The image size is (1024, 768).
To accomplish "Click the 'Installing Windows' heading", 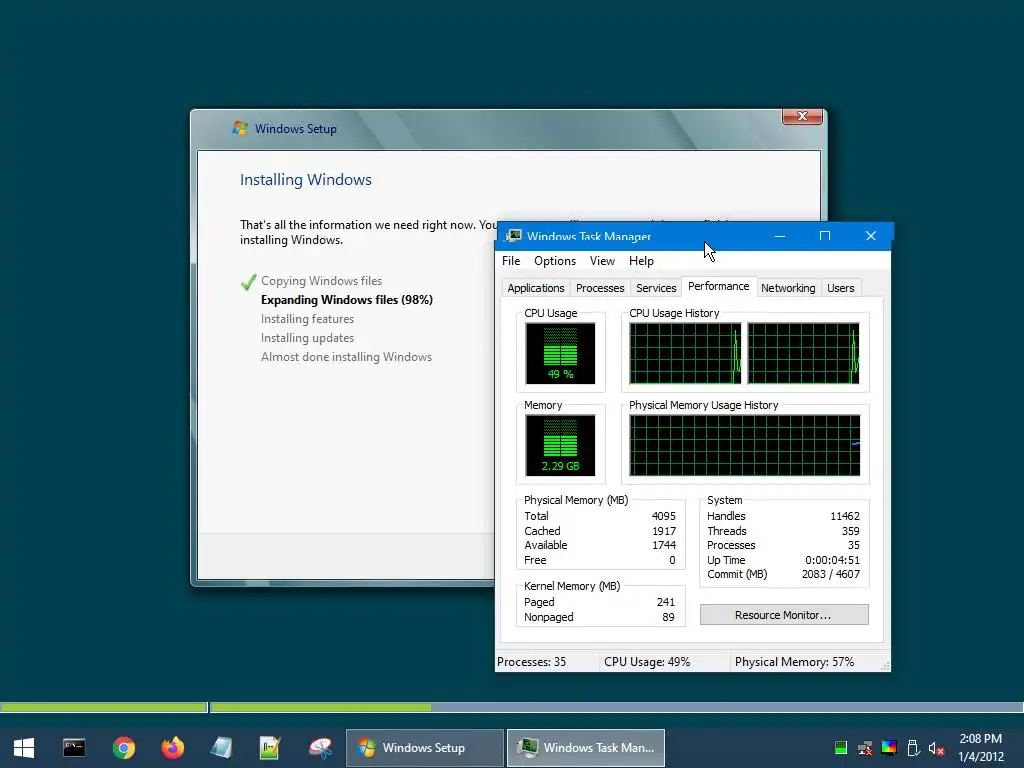I will click(x=306, y=180).
